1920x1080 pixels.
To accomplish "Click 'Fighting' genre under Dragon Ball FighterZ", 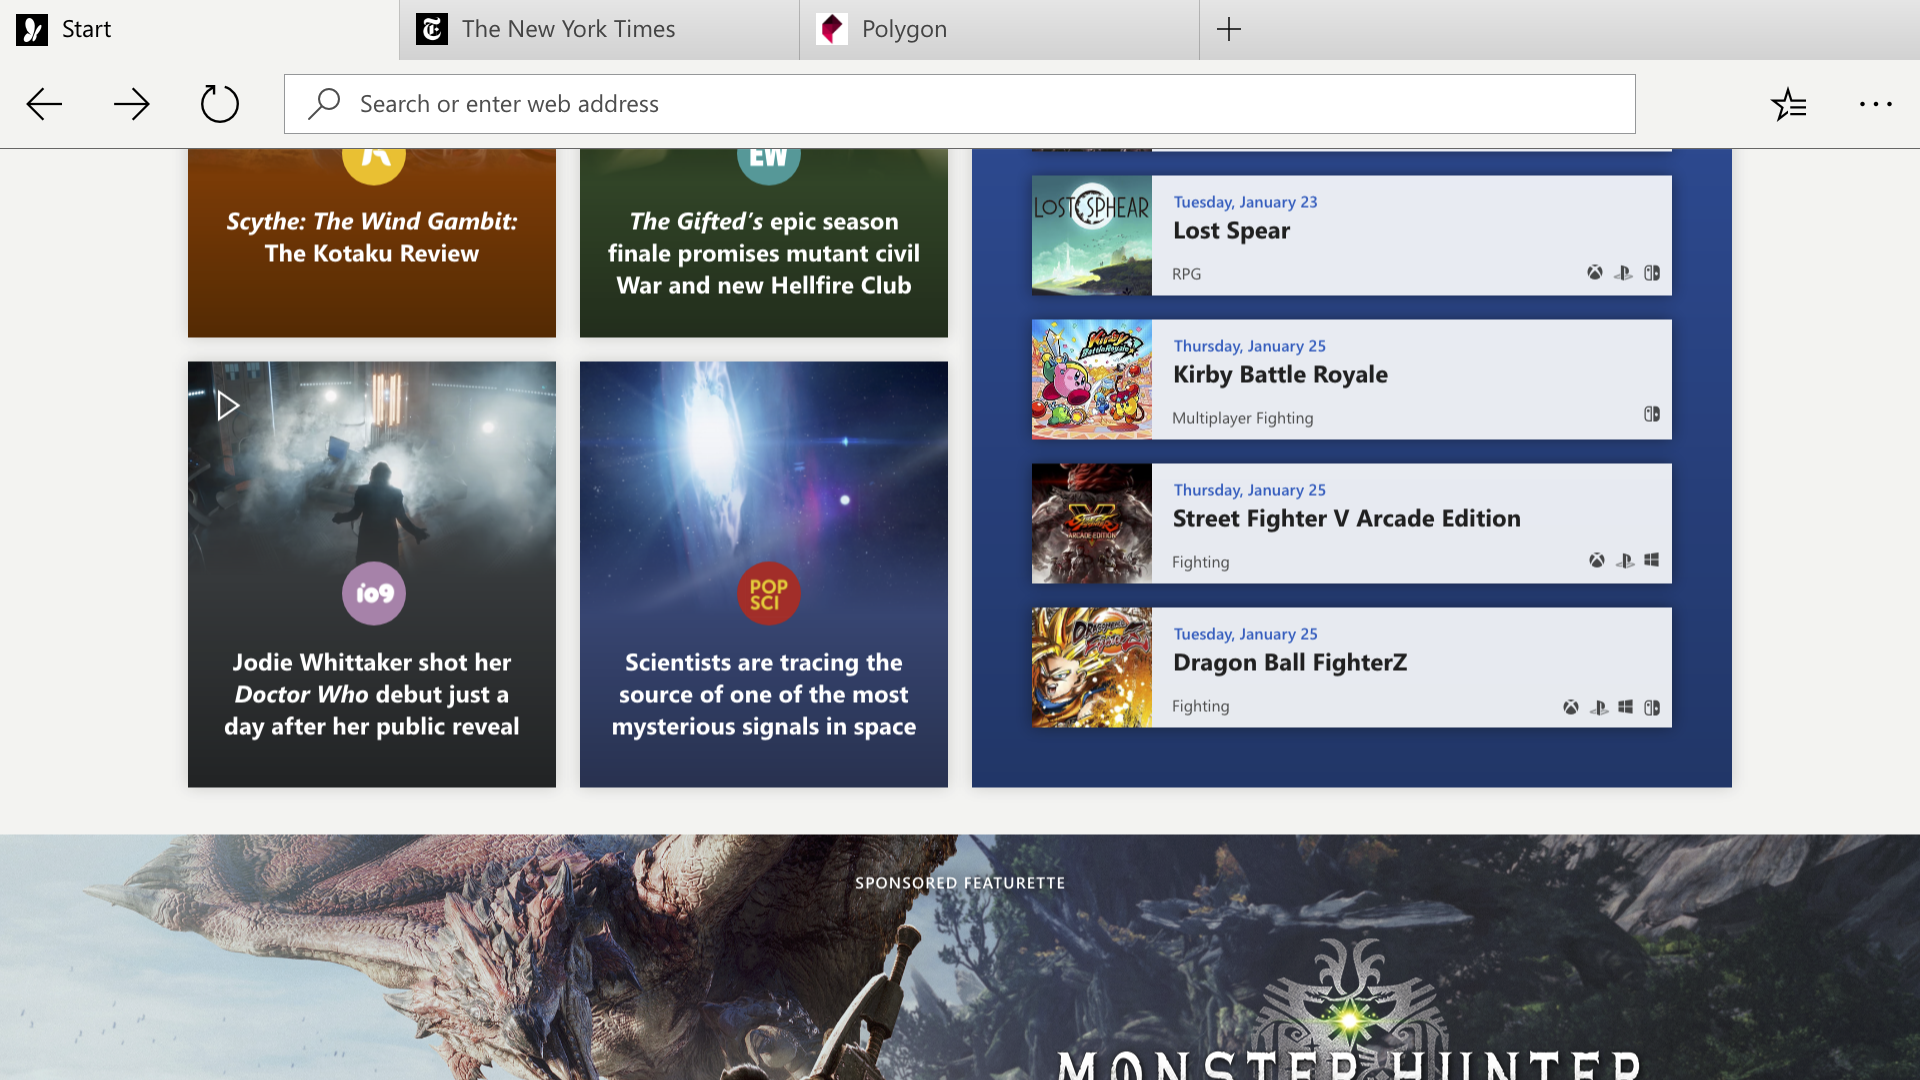I will pos(1200,706).
